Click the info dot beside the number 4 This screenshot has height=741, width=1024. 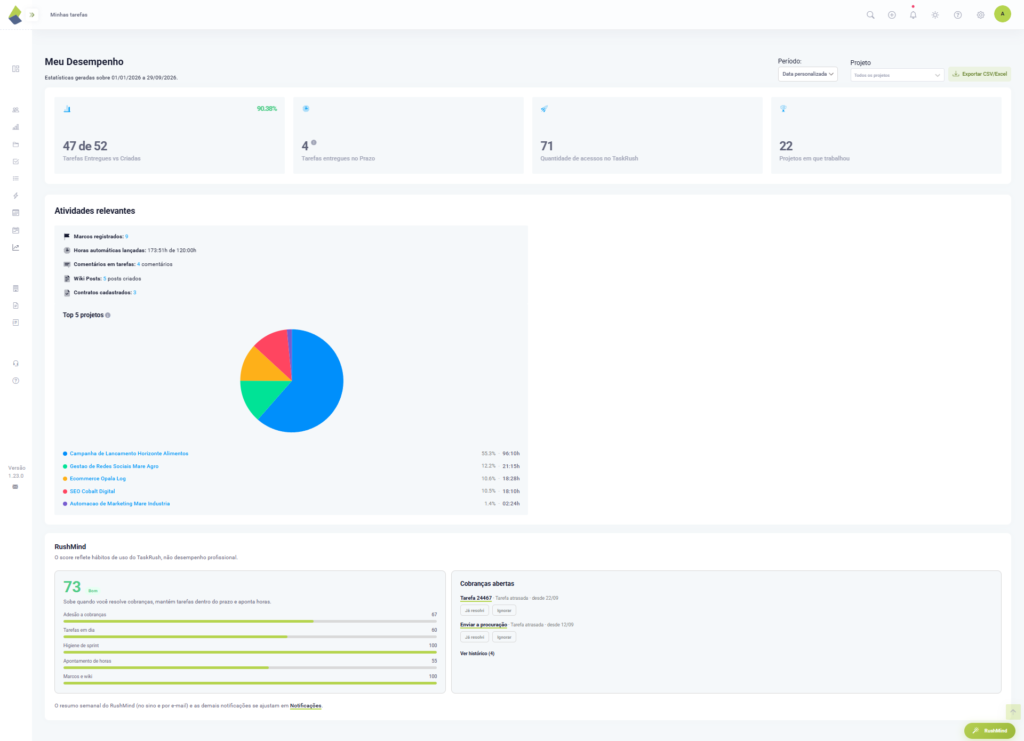pos(313,142)
